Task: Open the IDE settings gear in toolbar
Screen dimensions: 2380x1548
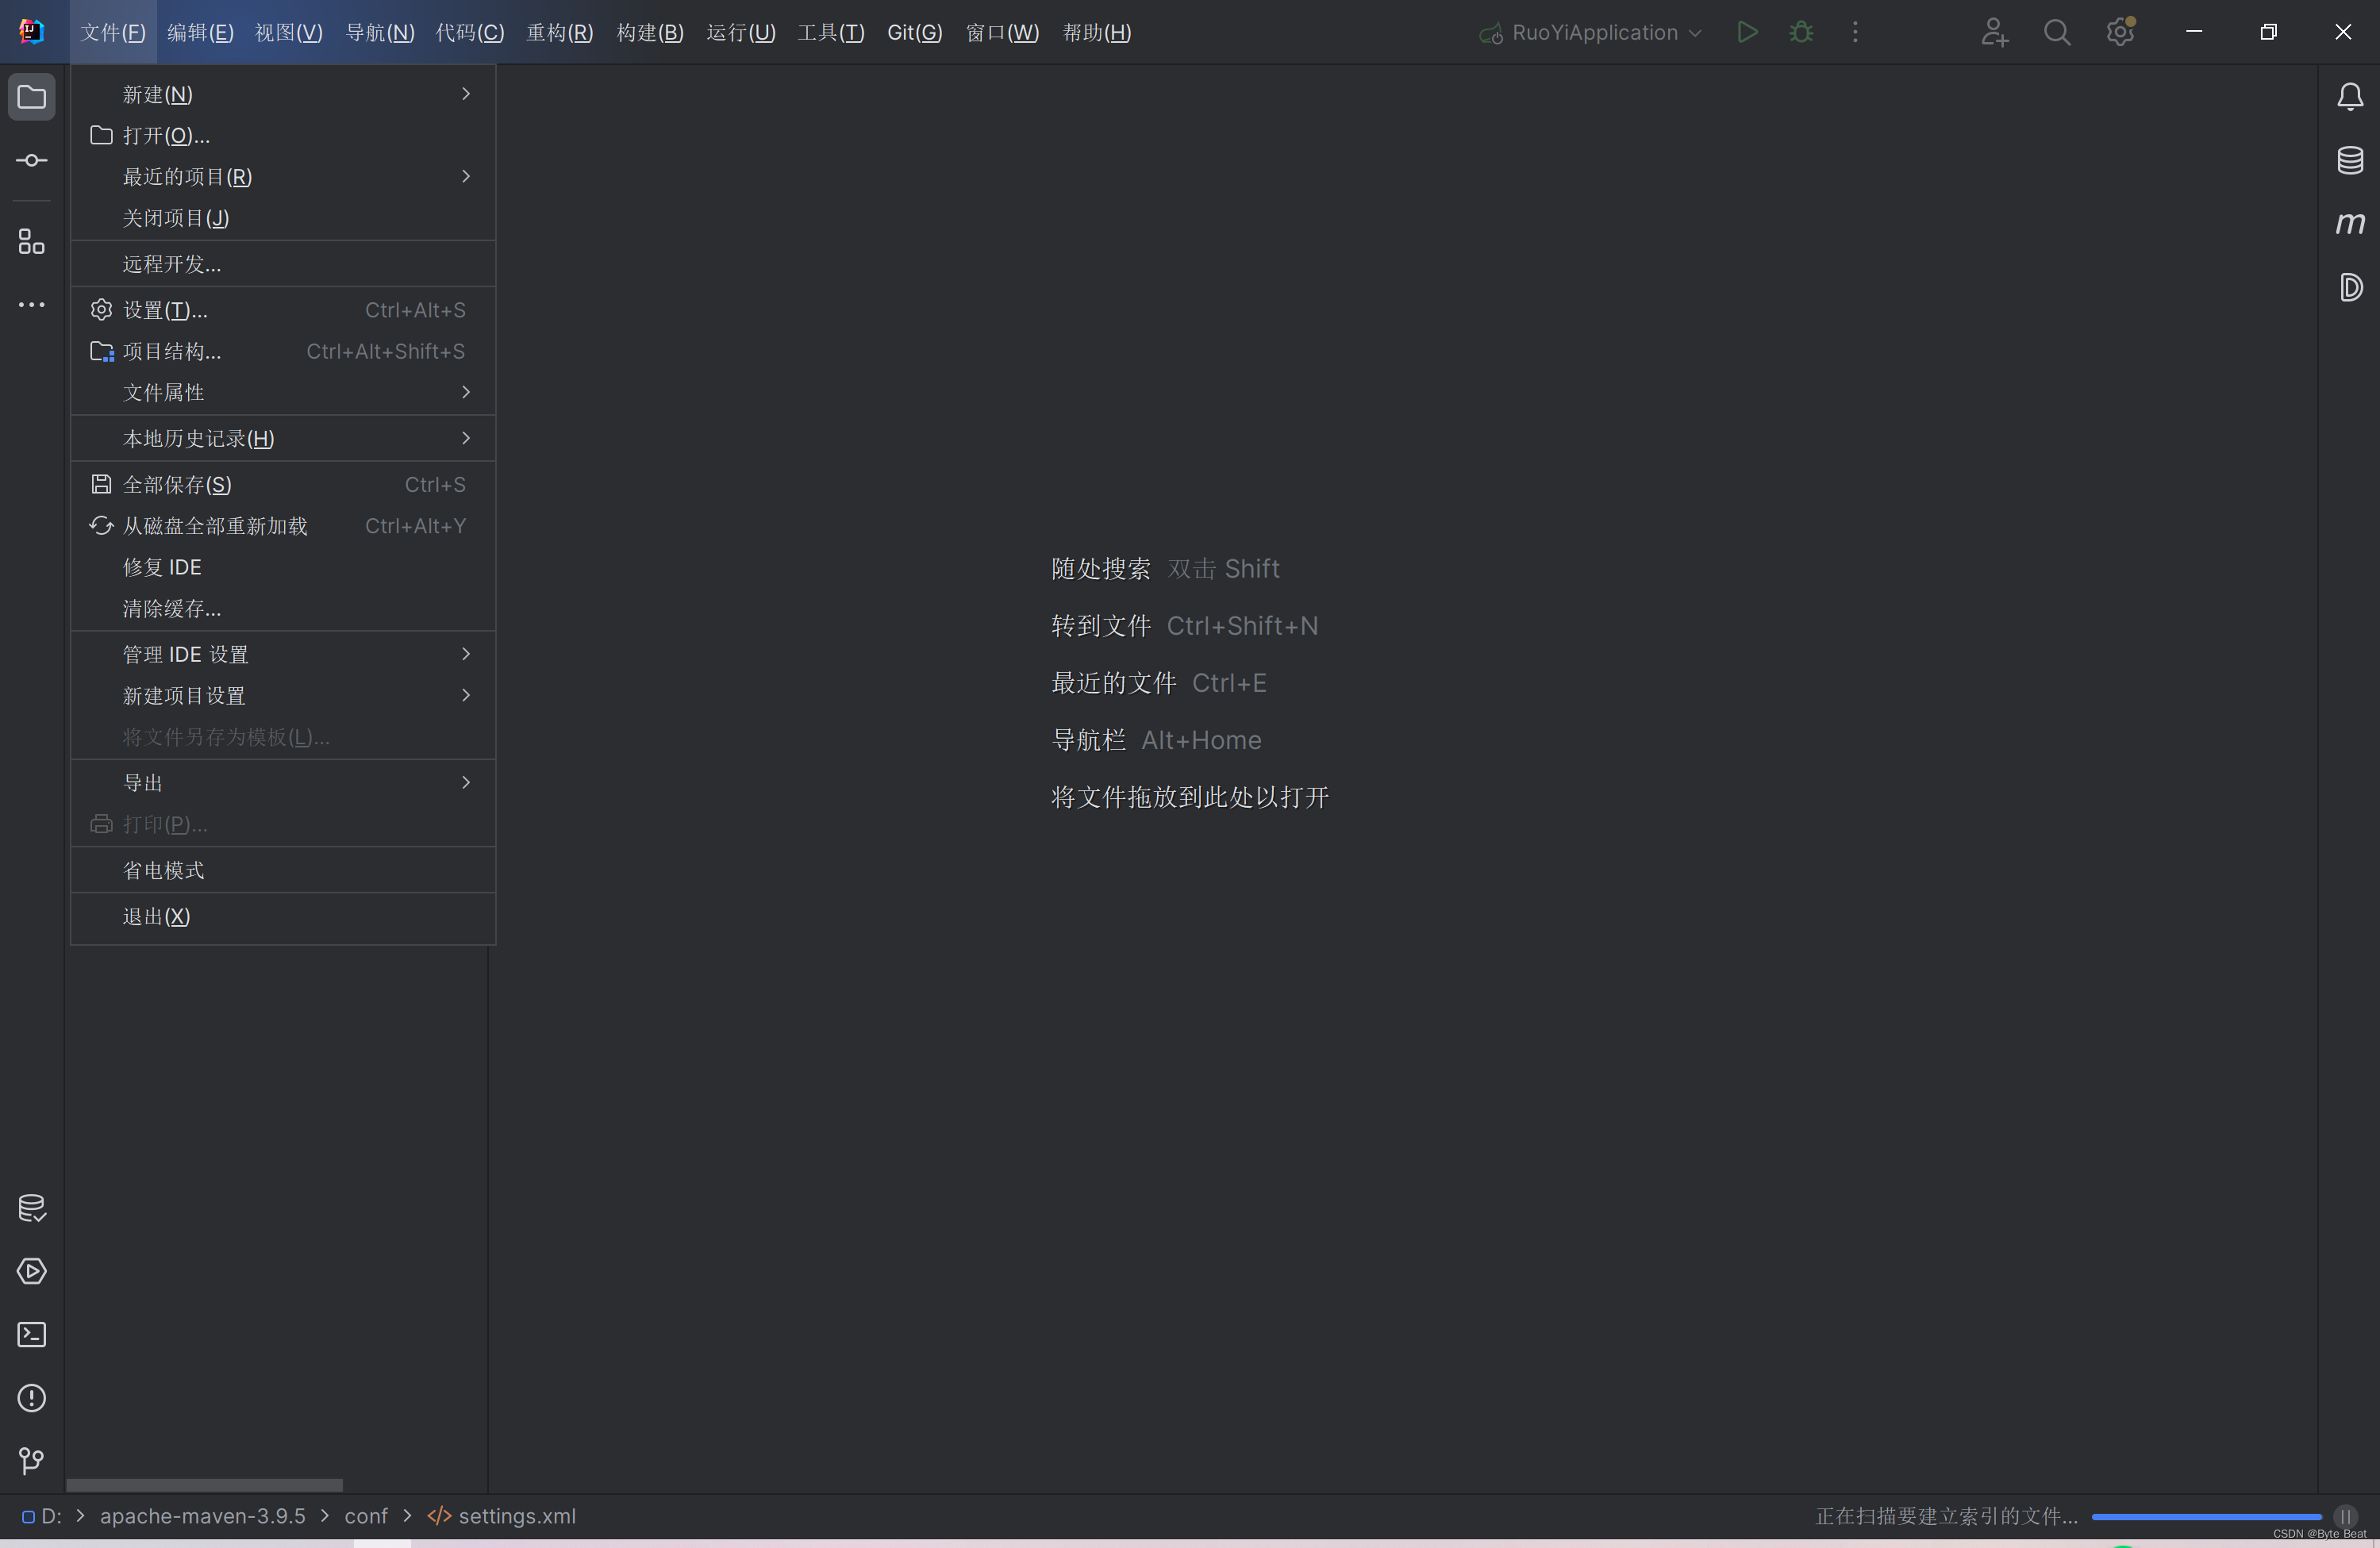Action: point(2120,32)
